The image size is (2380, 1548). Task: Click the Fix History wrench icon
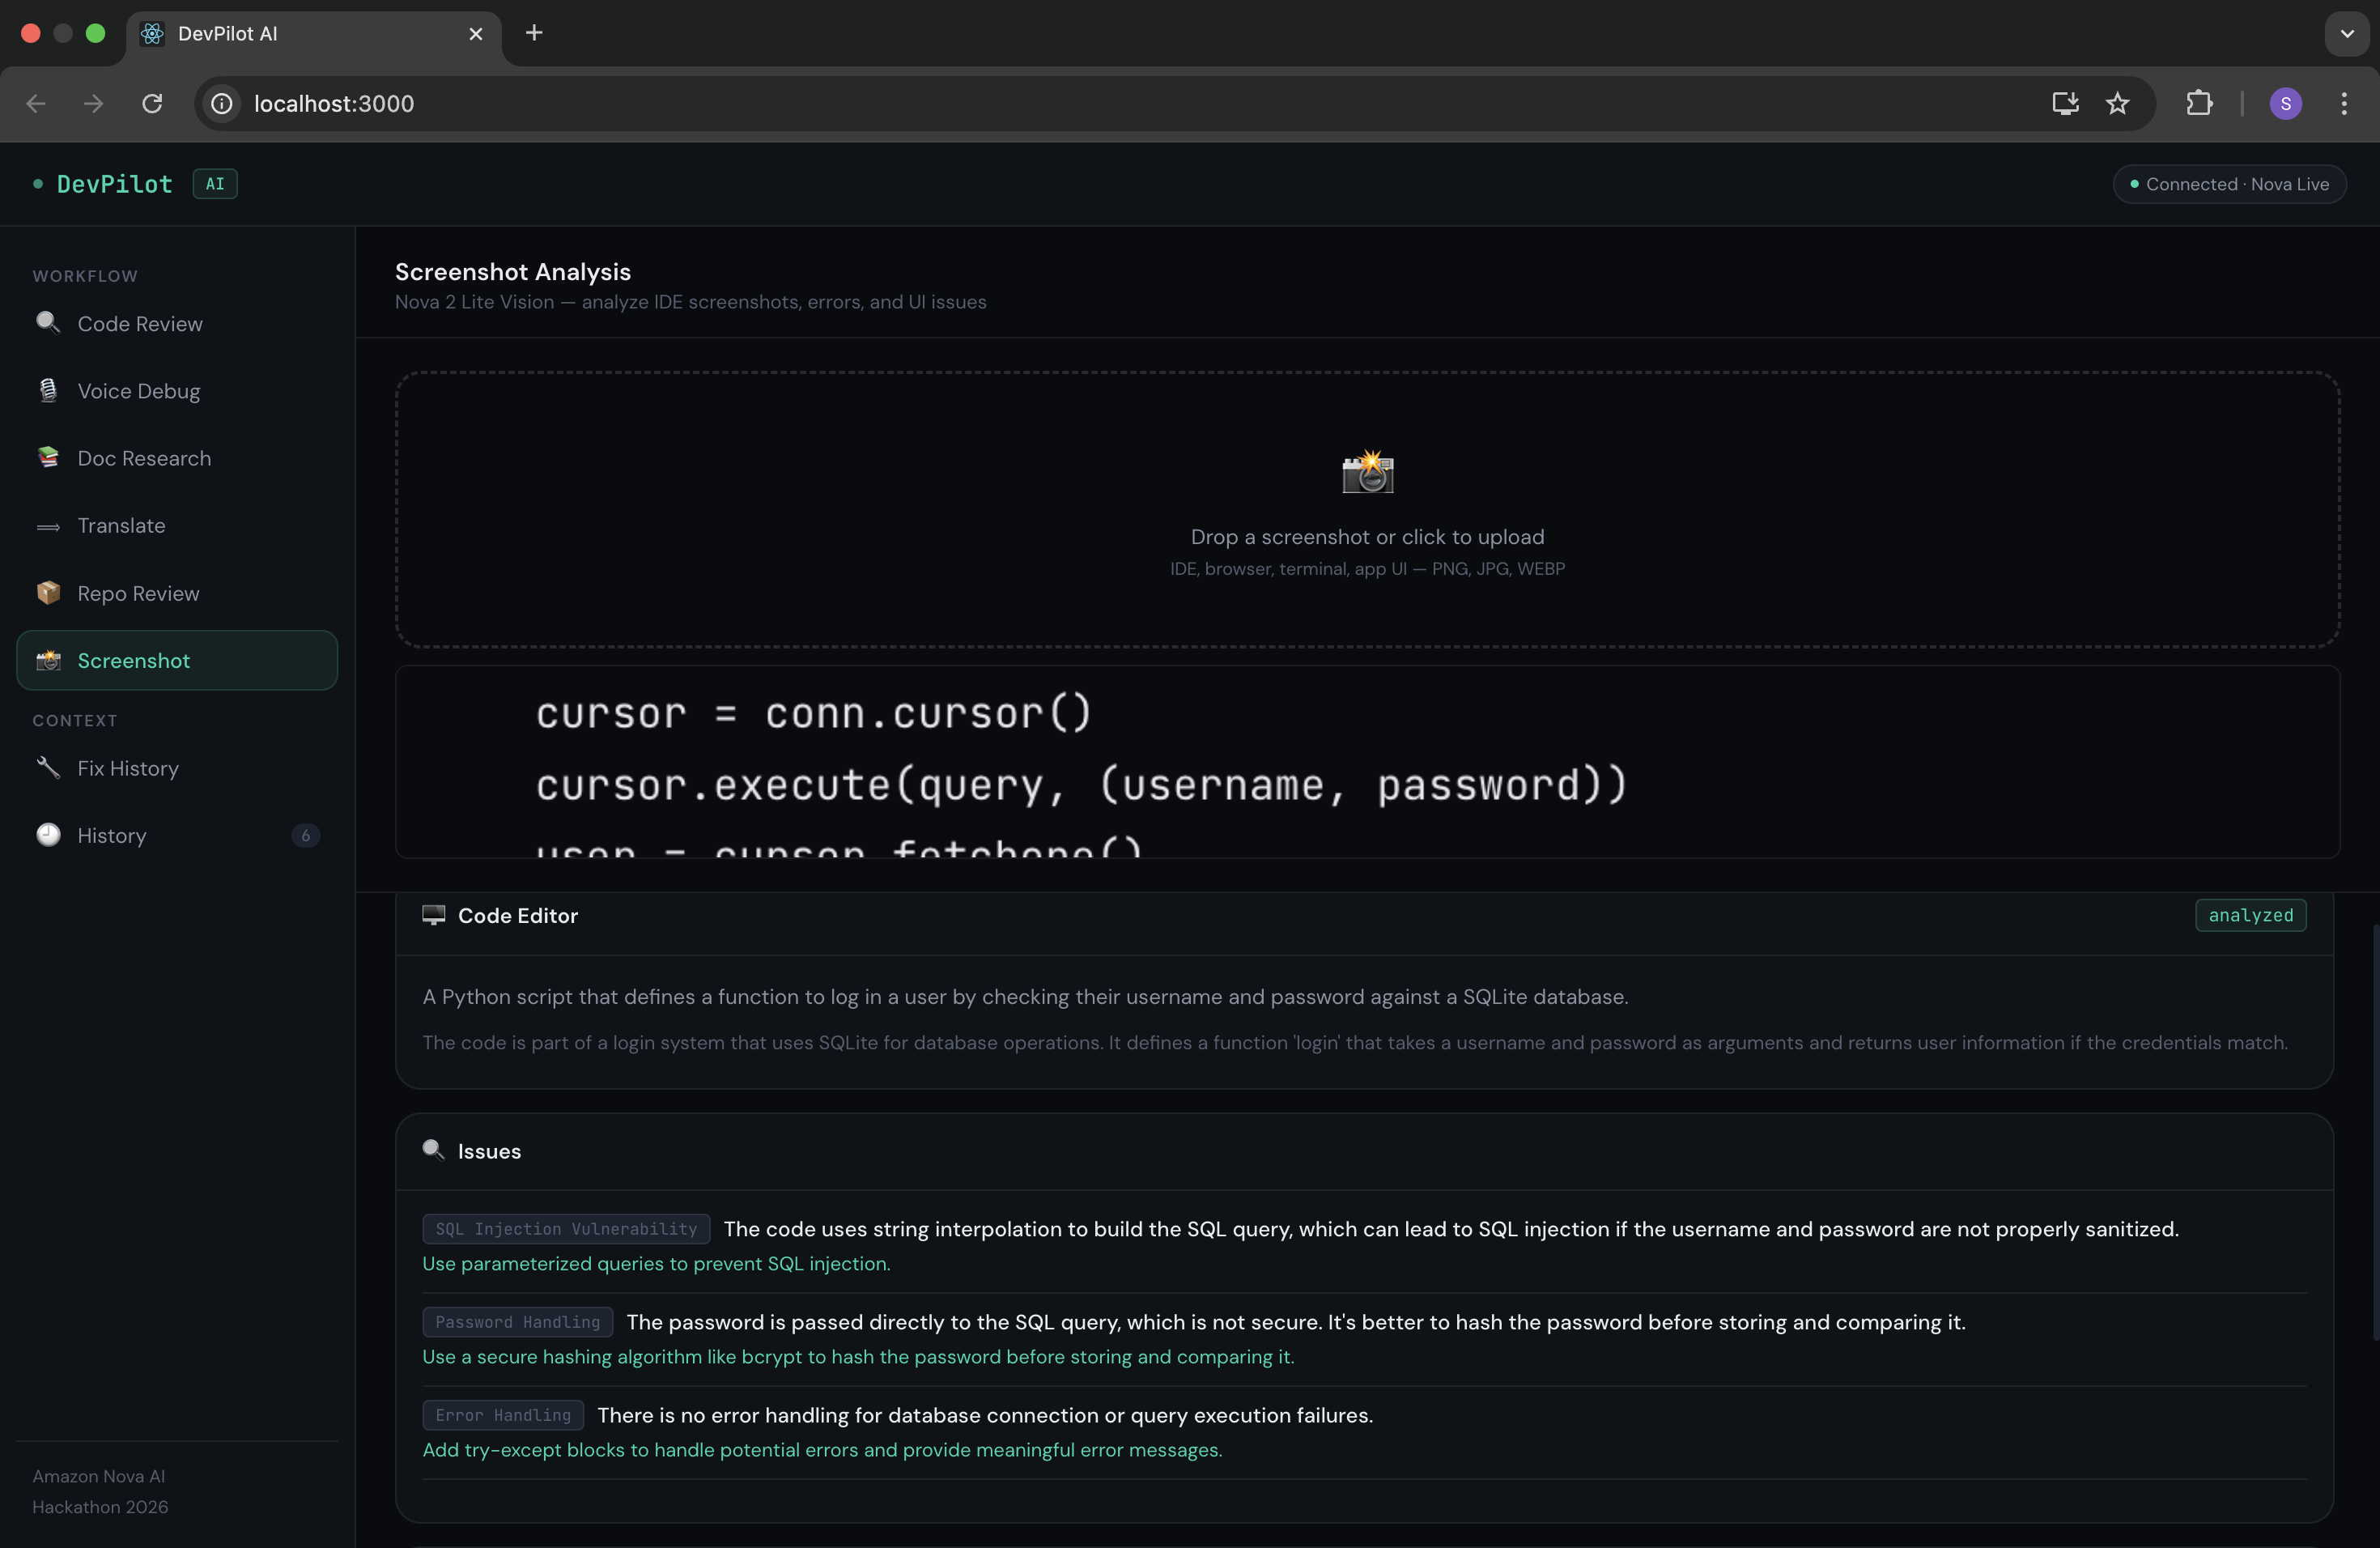[47, 767]
